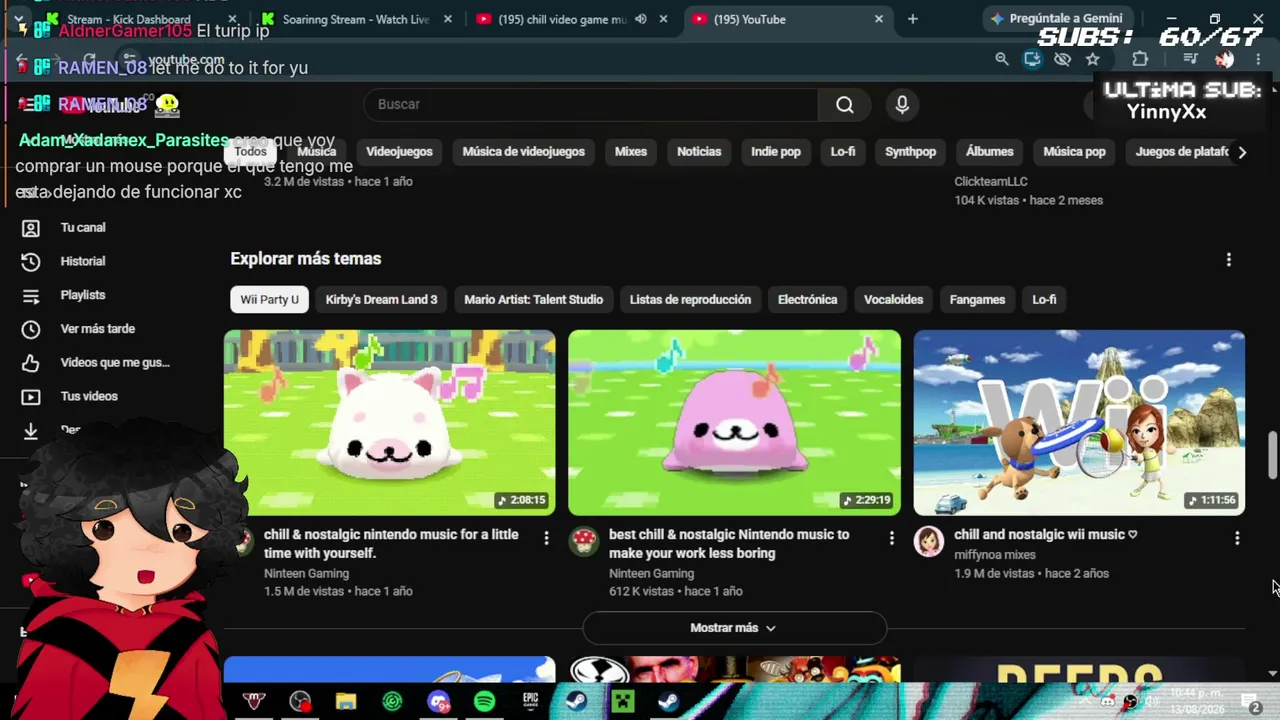Select the Wii Party U topic chip

tap(269, 300)
